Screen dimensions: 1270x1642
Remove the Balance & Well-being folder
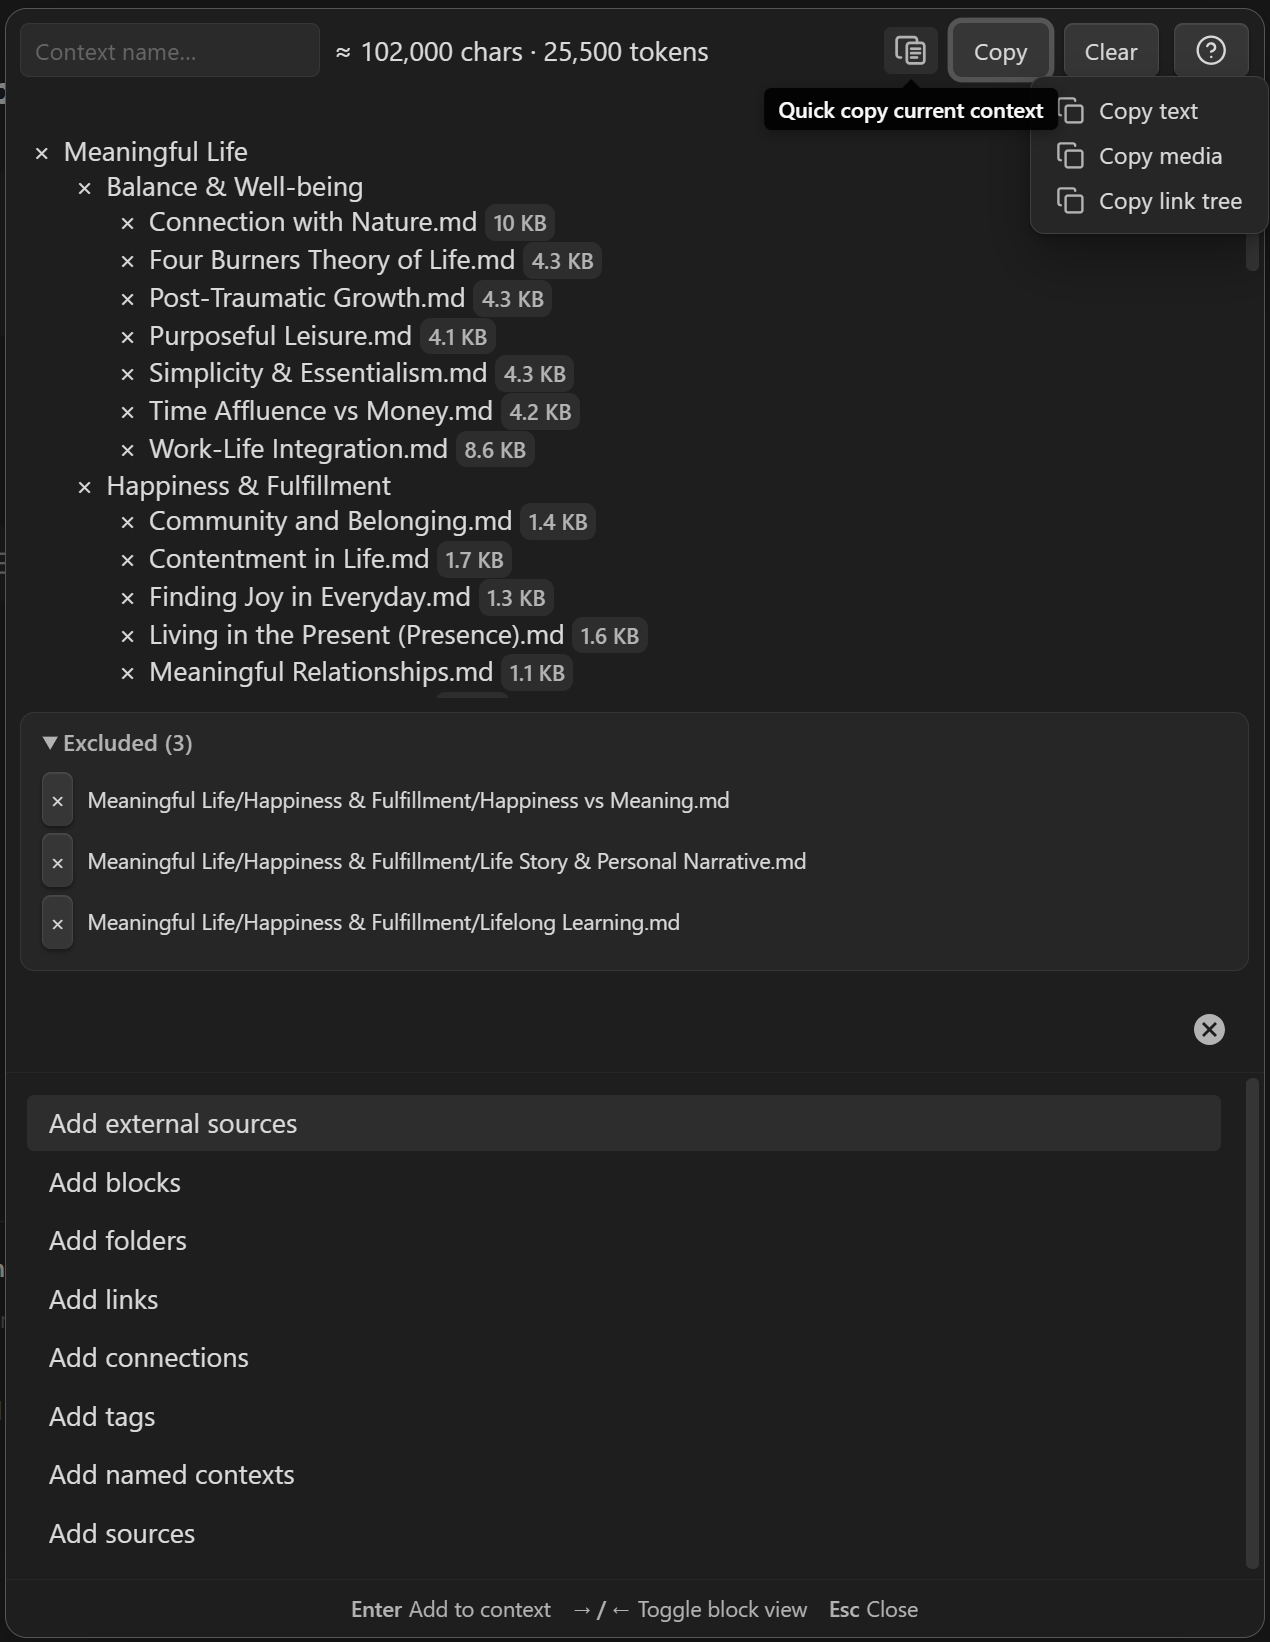point(85,188)
